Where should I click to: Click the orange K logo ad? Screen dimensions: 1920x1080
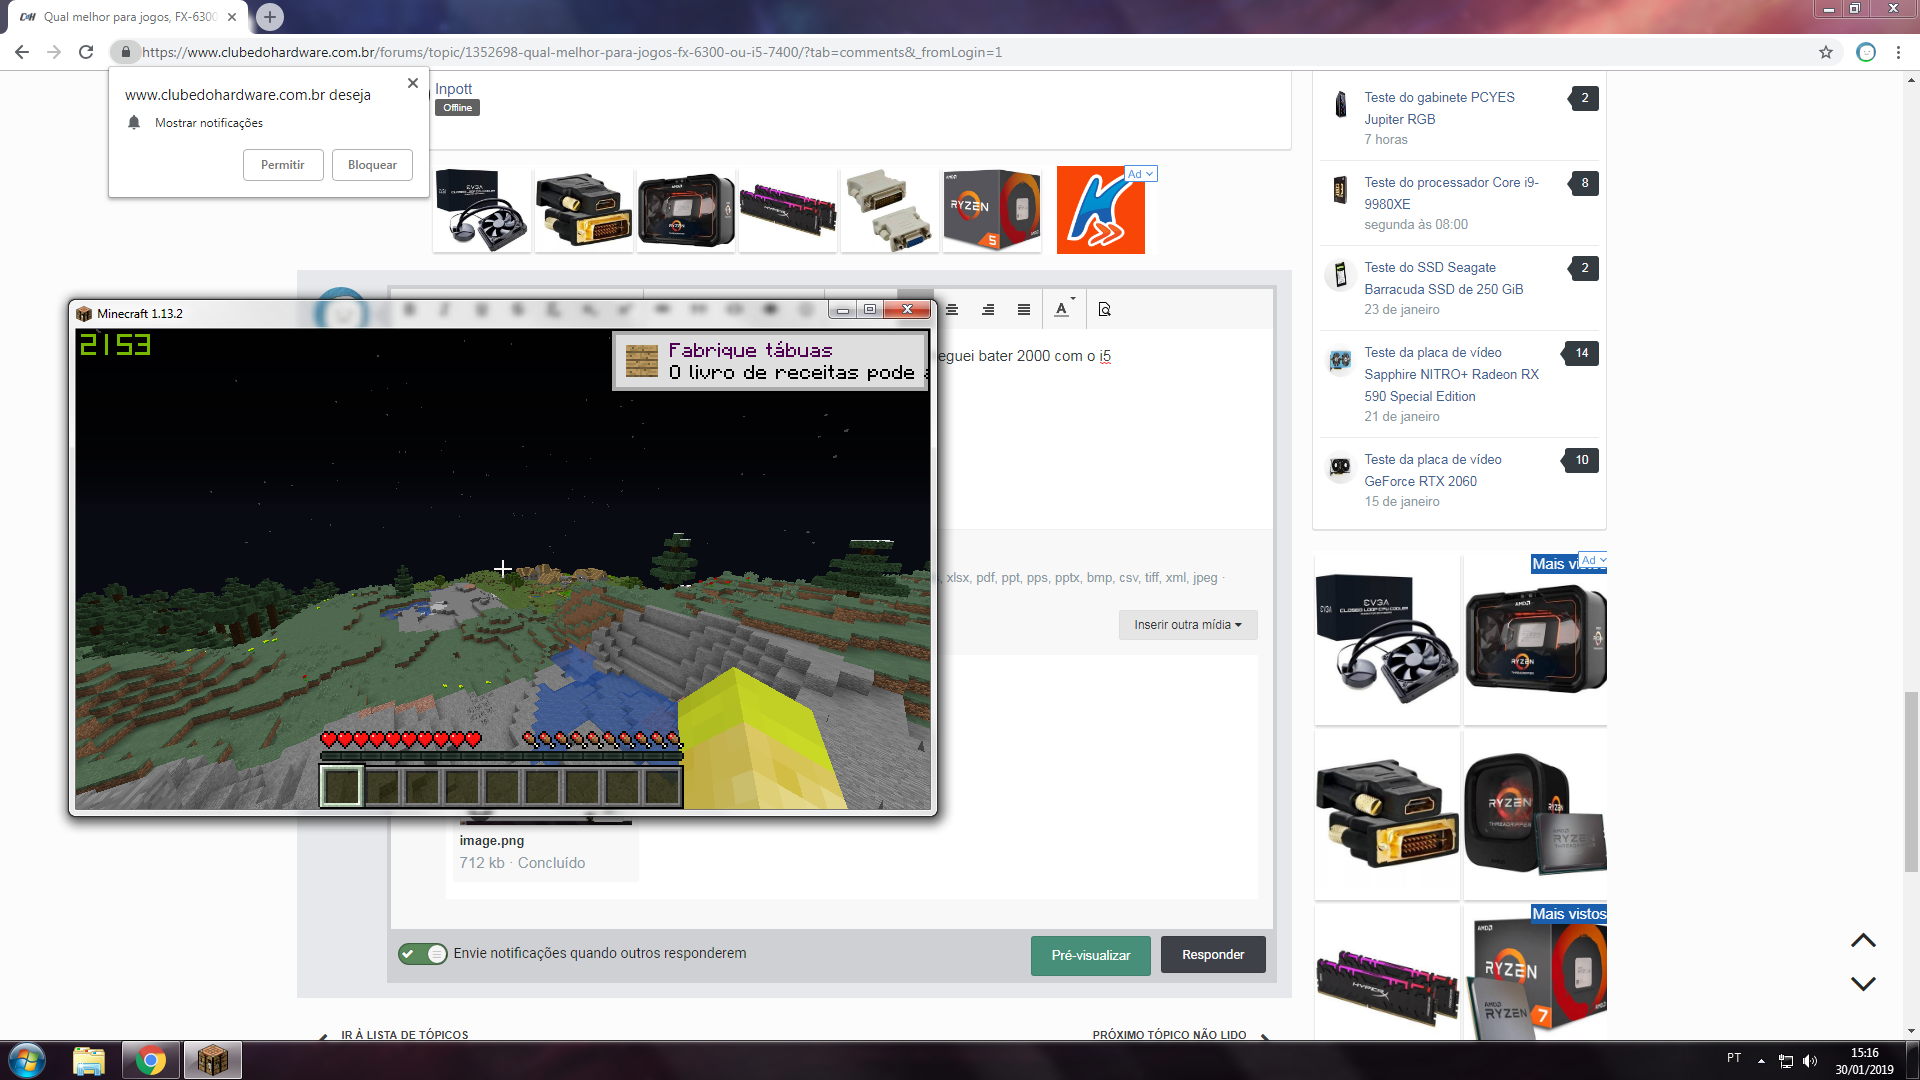(1100, 210)
